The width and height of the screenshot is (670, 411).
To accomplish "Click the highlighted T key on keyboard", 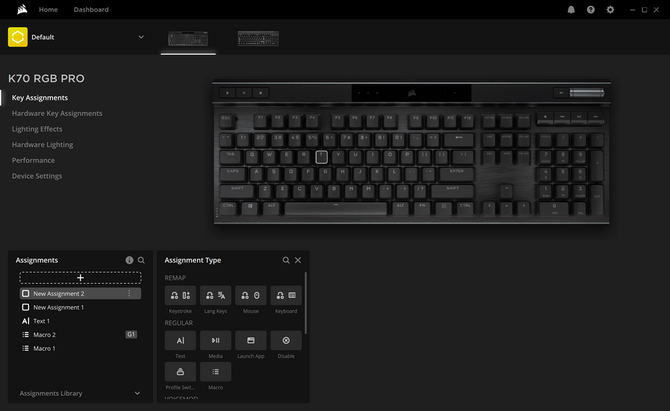I will [x=322, y=157].
